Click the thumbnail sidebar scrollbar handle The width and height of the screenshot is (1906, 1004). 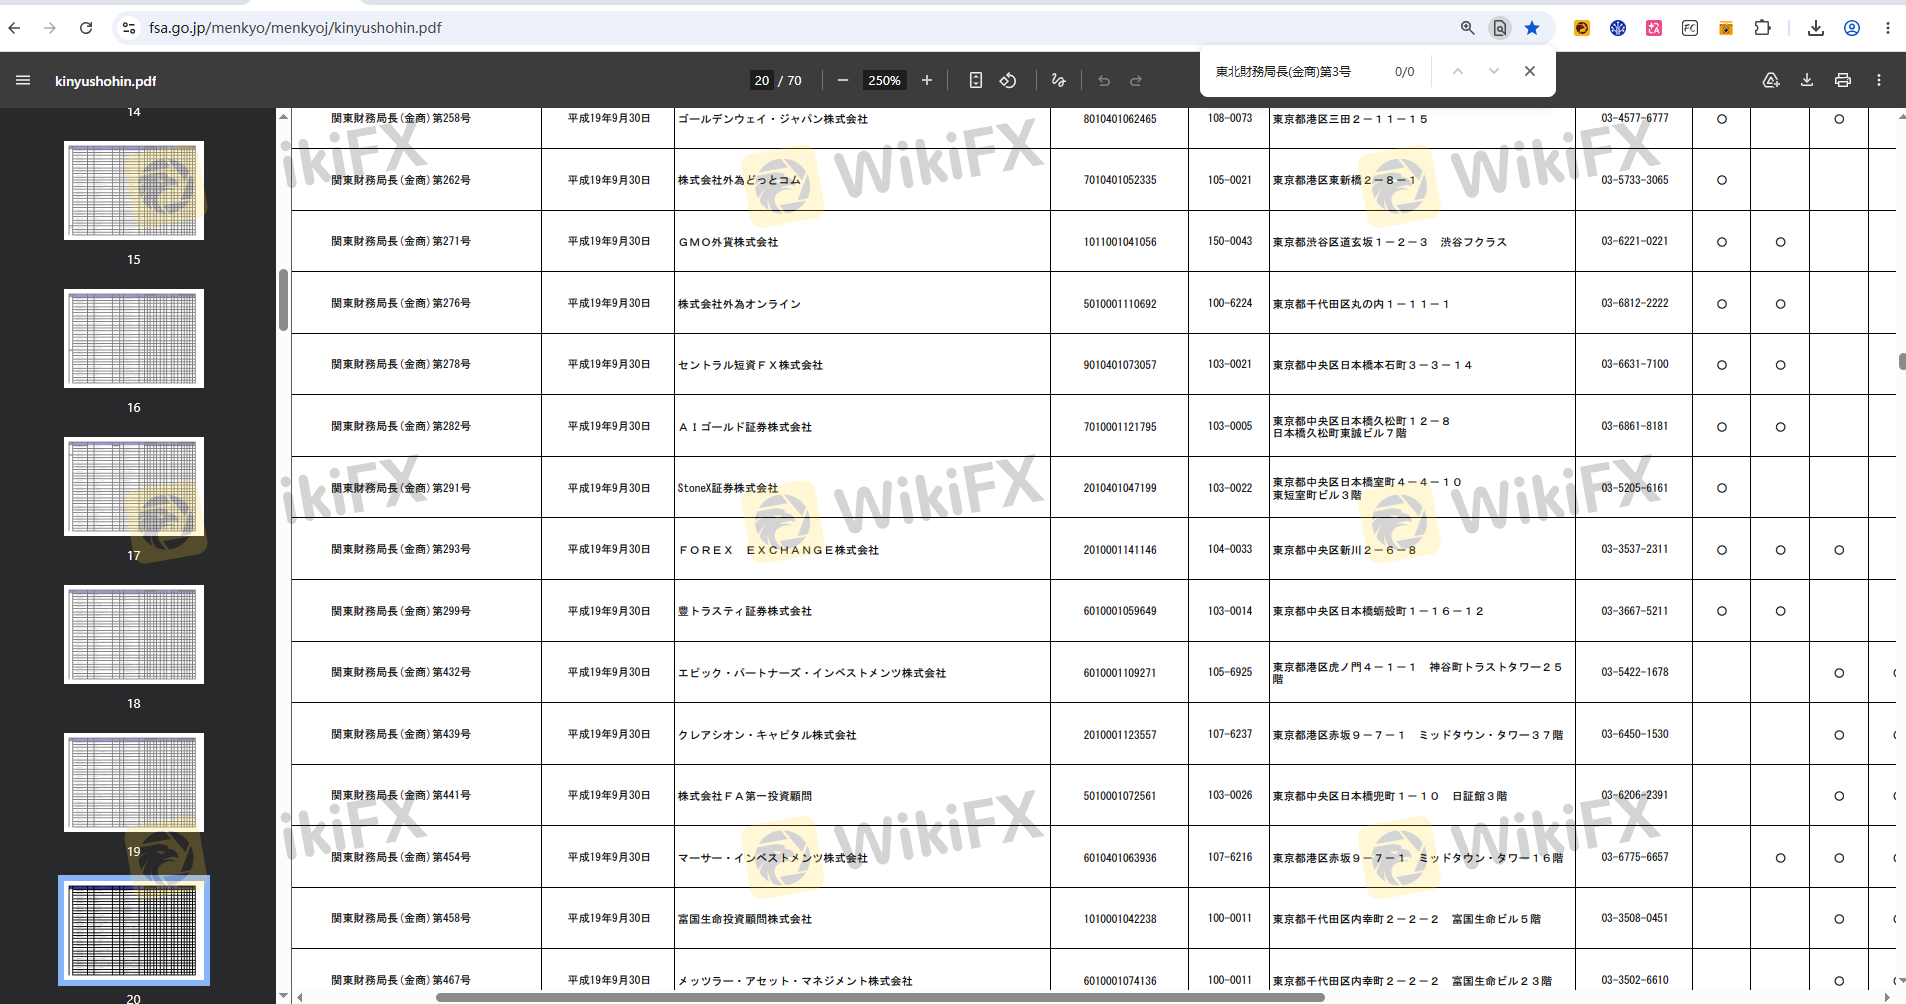pos(283,300)
